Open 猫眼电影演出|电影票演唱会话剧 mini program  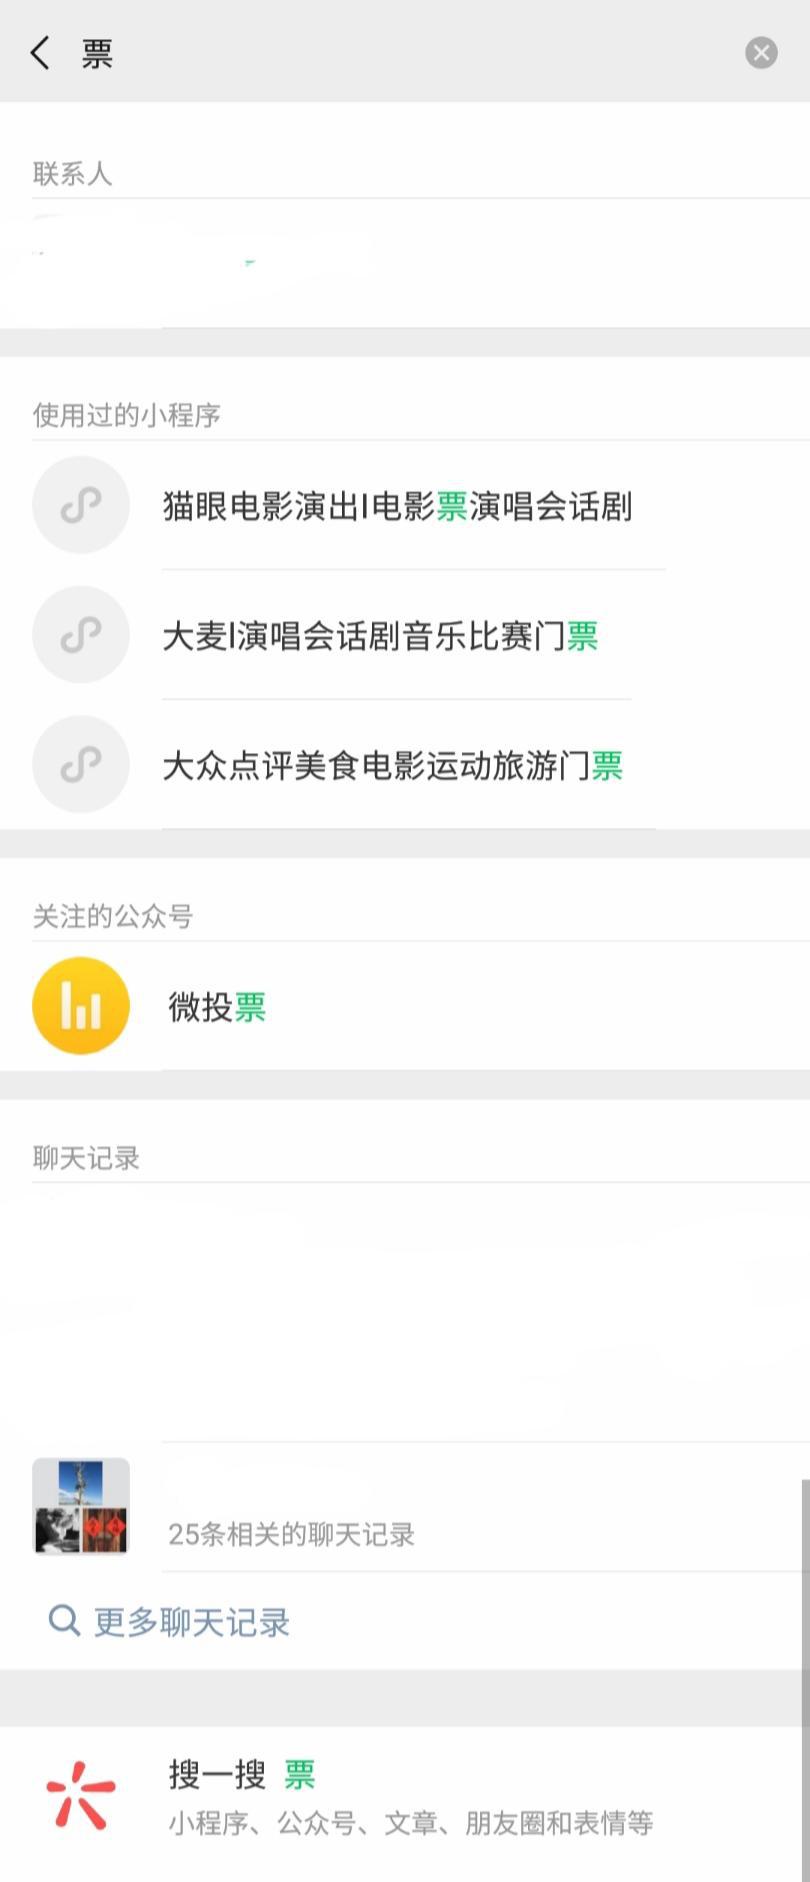point(397,507)
